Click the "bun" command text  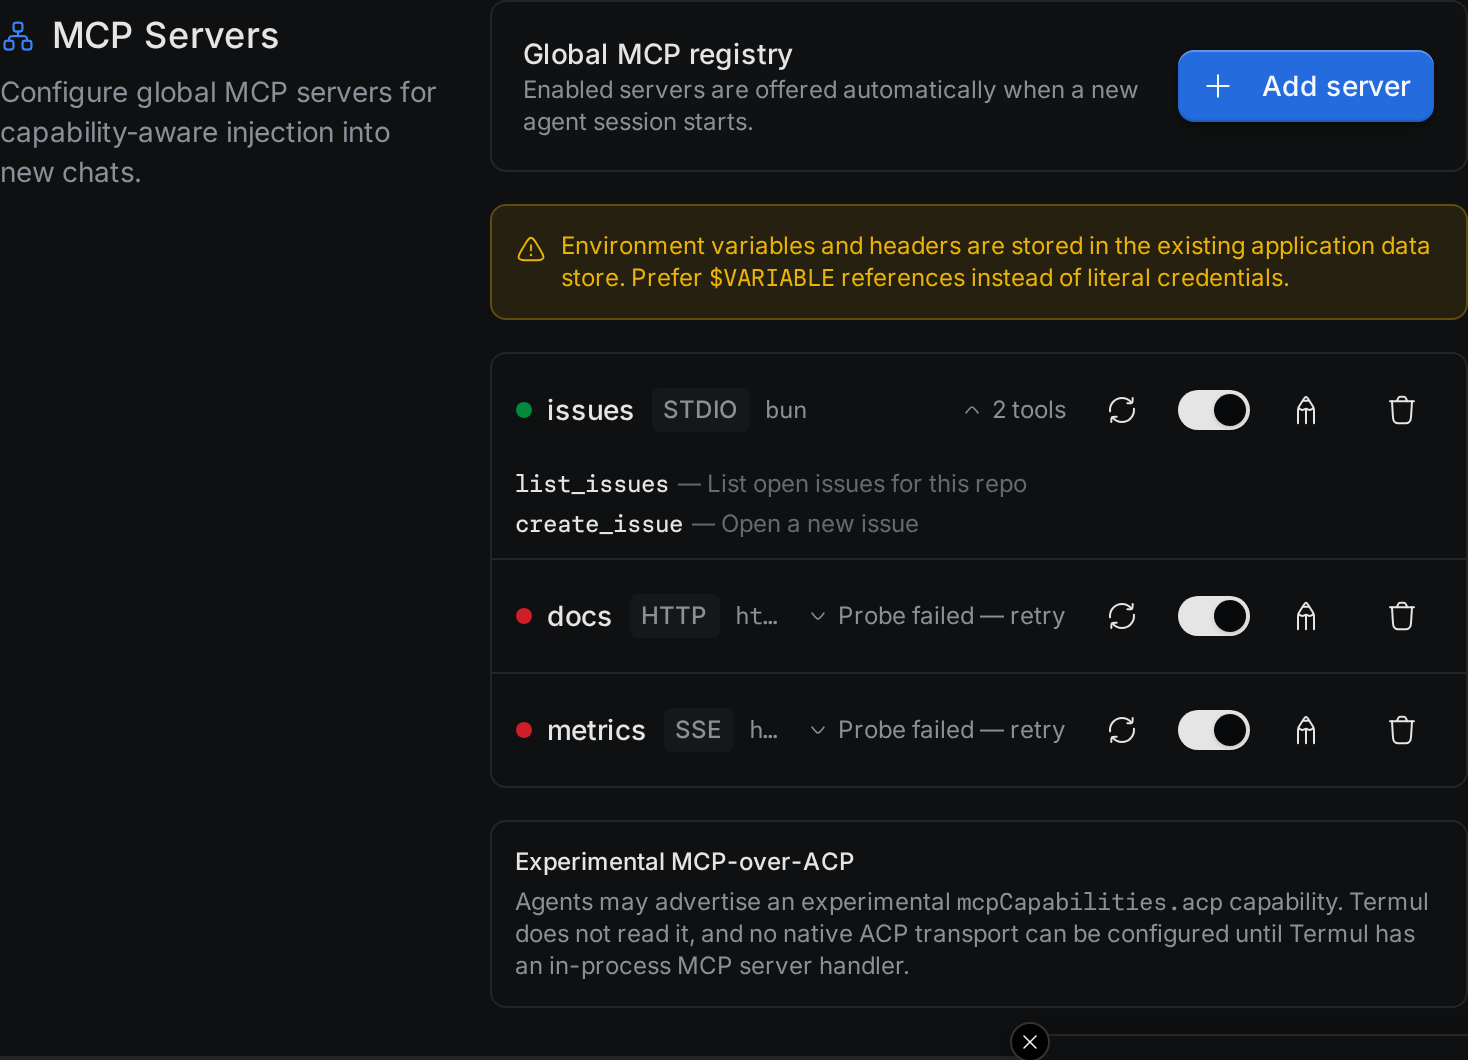click(x=786, y=410)
